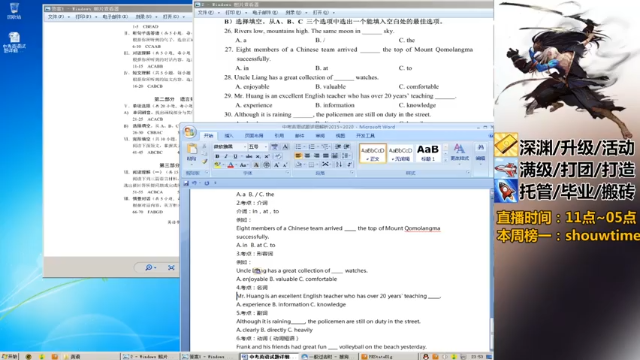This screenshot has width=640, height=360.
Task: Click the Format Painter brush icon
Action: point(204,162)
